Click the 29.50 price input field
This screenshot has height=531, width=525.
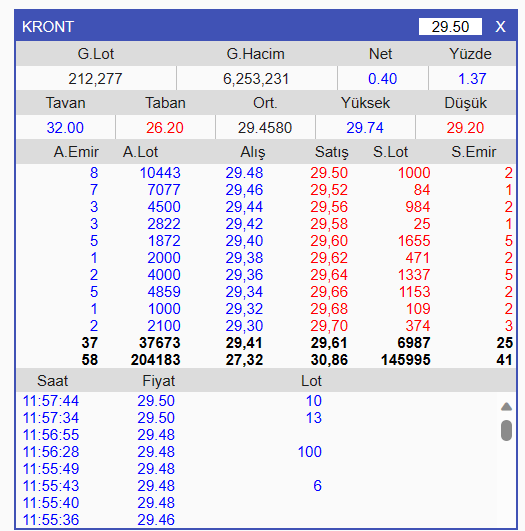[x=450, y=27]
